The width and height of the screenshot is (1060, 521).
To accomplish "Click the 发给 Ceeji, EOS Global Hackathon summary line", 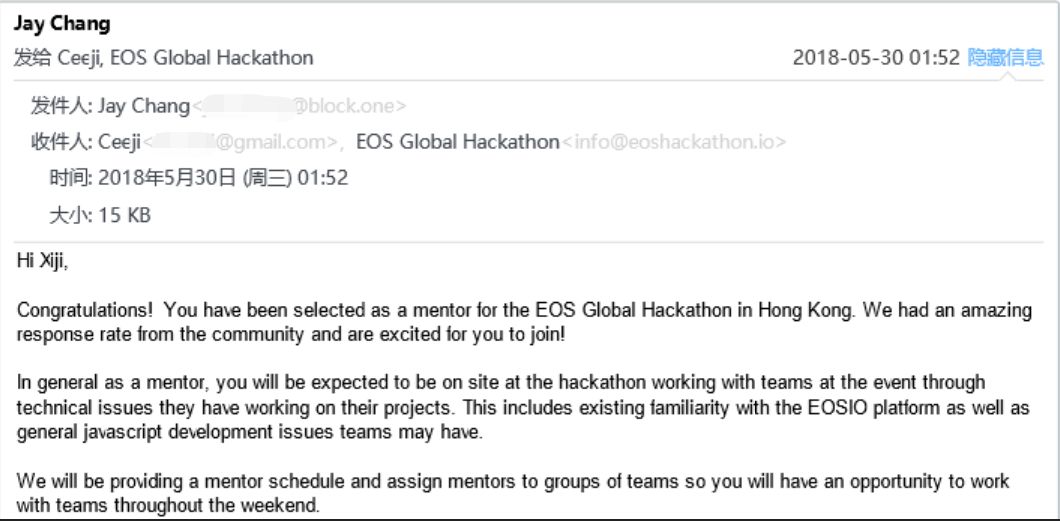I will (164, 57).
